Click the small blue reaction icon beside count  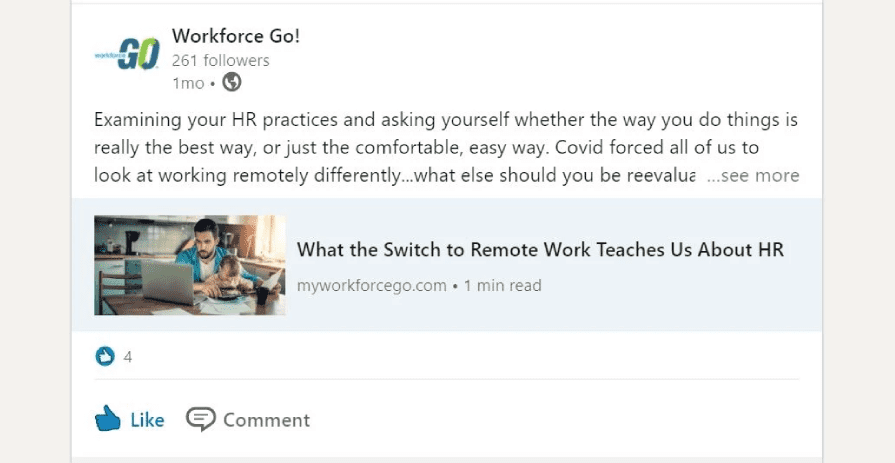coord(104,356)
